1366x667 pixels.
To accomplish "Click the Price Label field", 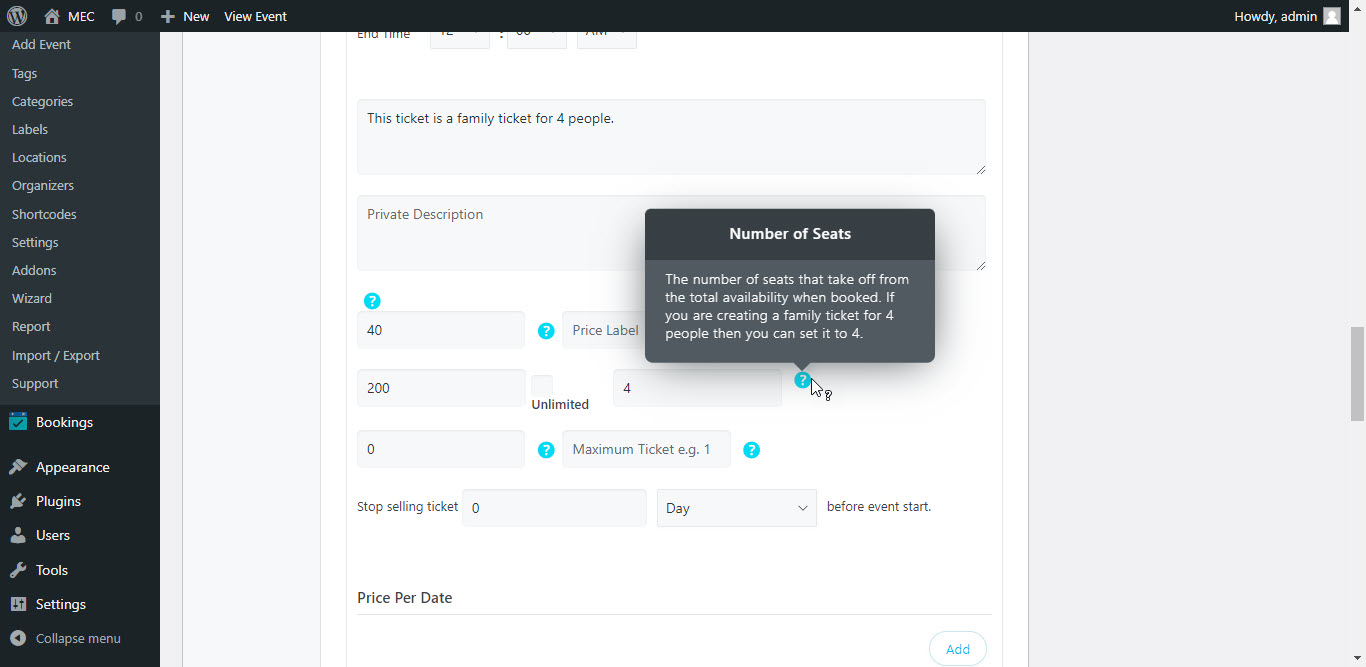I will (603, 330).
